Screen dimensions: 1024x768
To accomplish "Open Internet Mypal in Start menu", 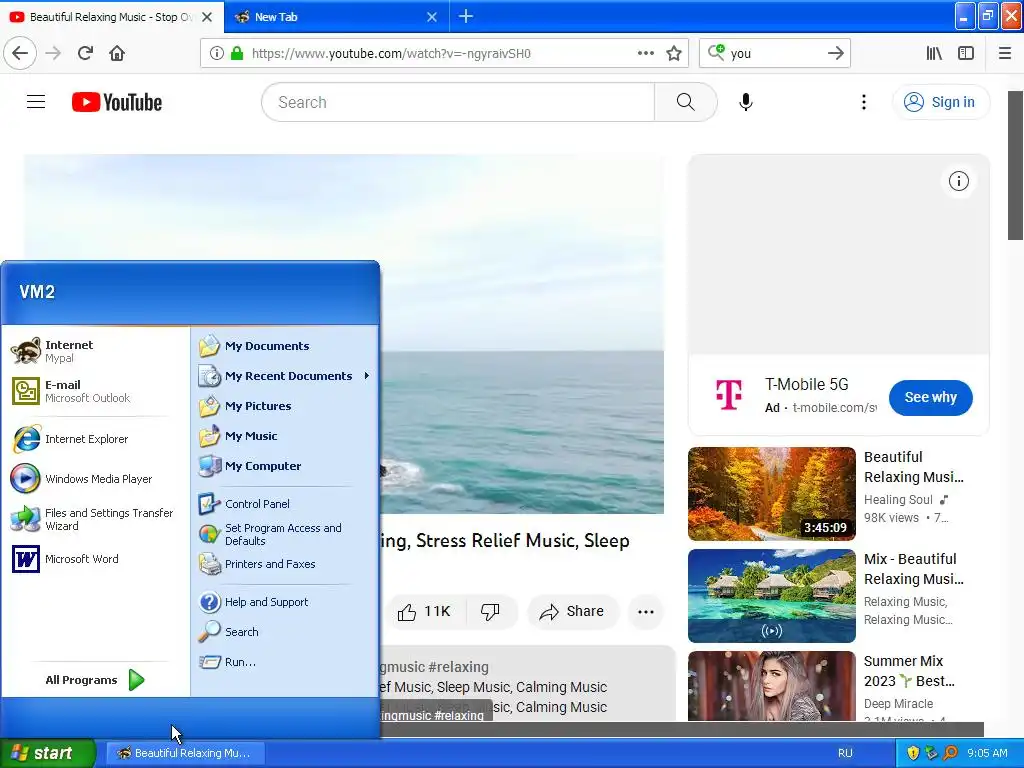I will tap(95, 351).
